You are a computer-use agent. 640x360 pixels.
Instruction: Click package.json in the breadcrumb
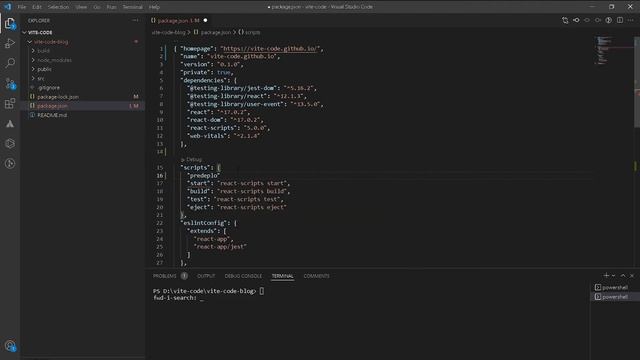(x=216, y=32)
